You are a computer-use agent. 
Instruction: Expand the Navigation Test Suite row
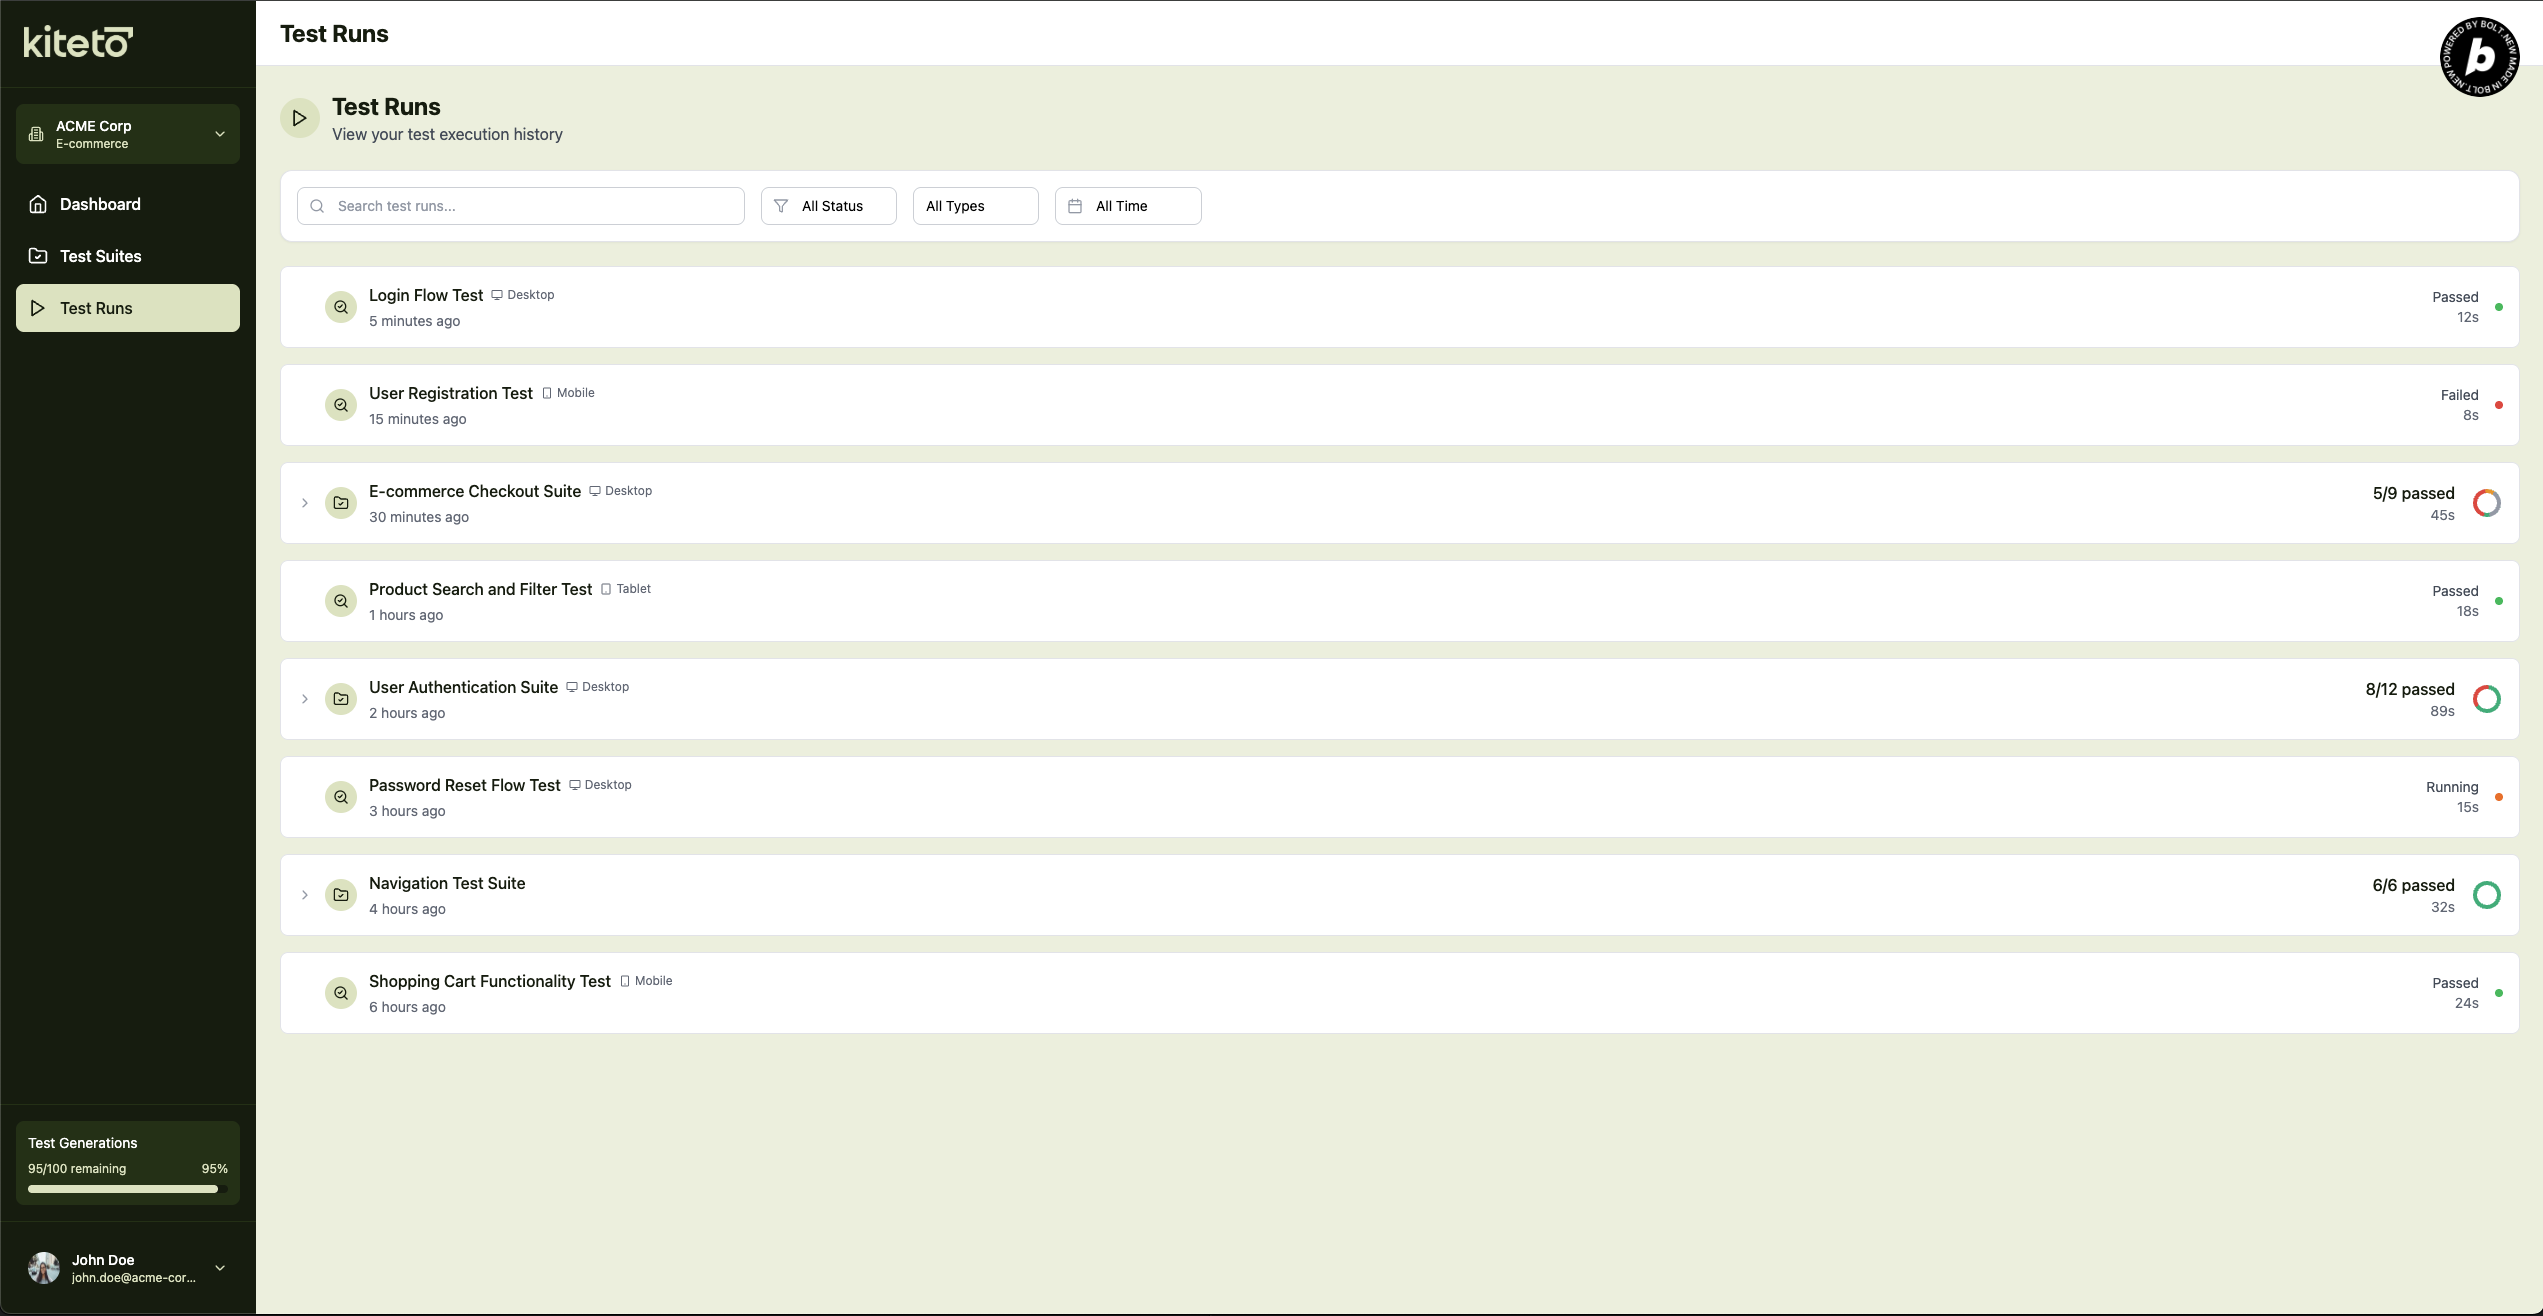coord(305,895)
